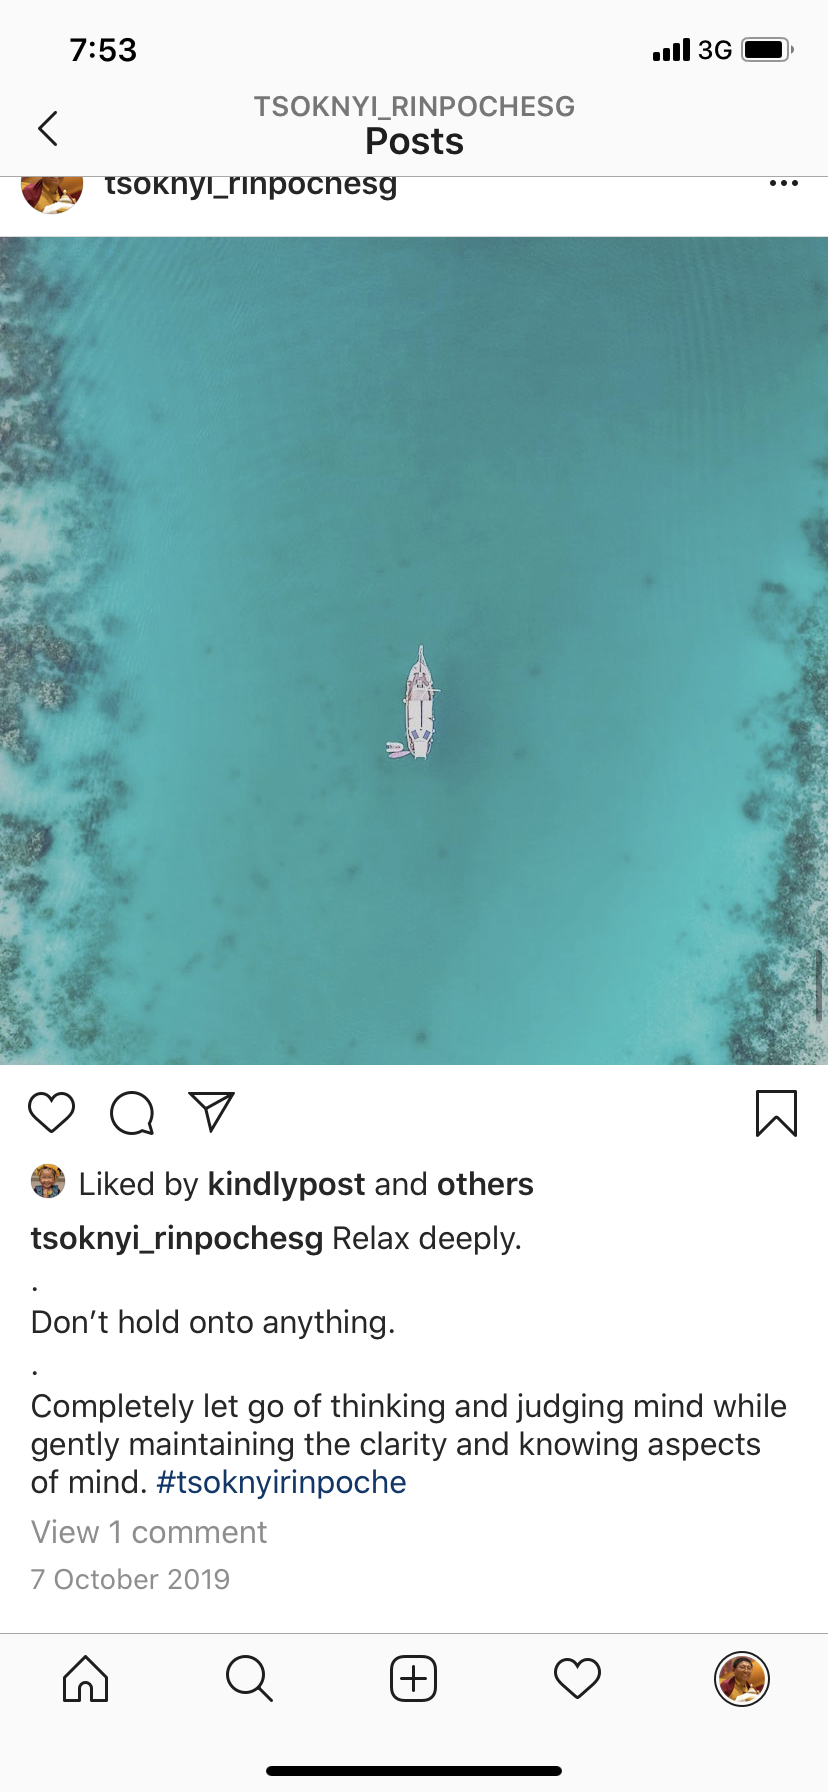Tap the 7 October 2019 timestamp
Viewport: 828px width, 1792px height.
click(130, 1579)
